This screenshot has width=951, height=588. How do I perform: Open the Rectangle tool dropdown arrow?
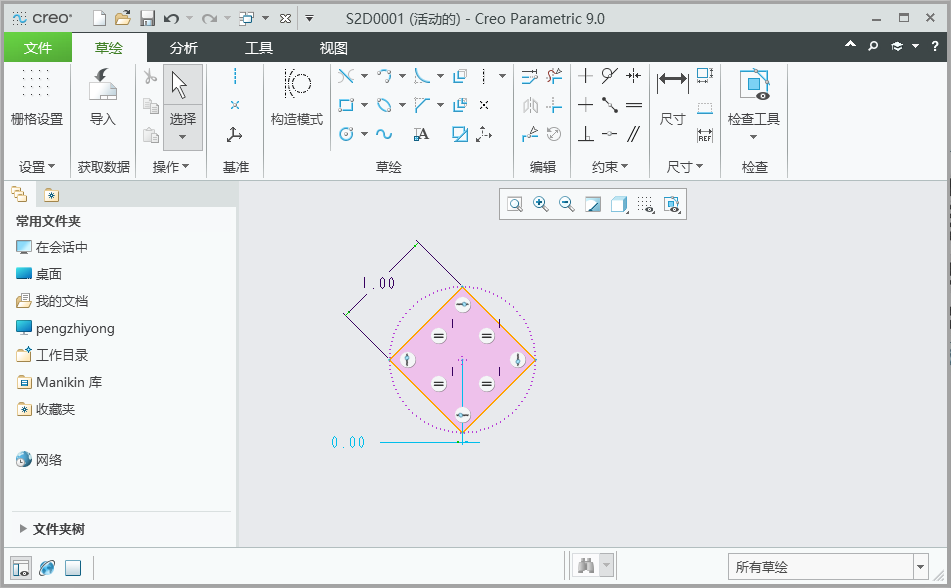click(365, 105)
